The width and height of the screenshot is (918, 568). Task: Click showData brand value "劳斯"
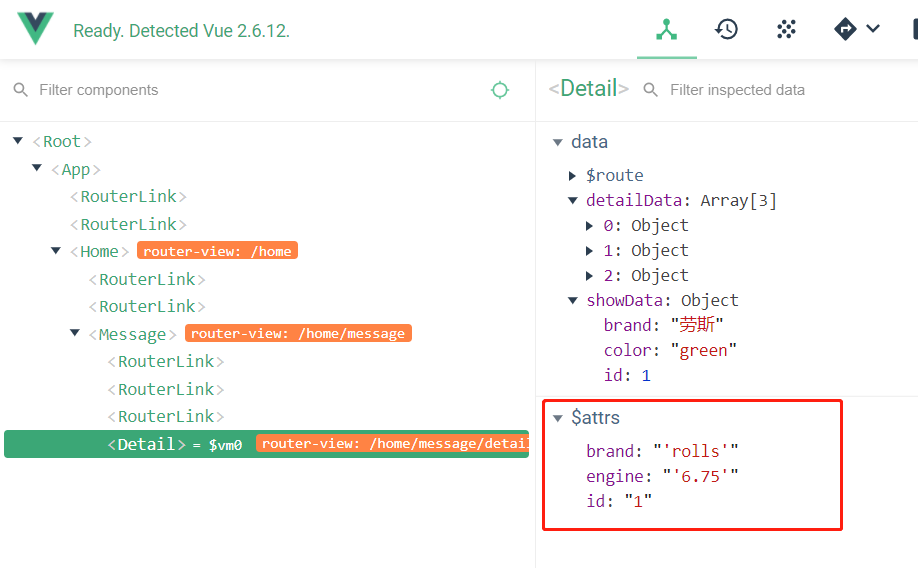click(x=697, y=325)
